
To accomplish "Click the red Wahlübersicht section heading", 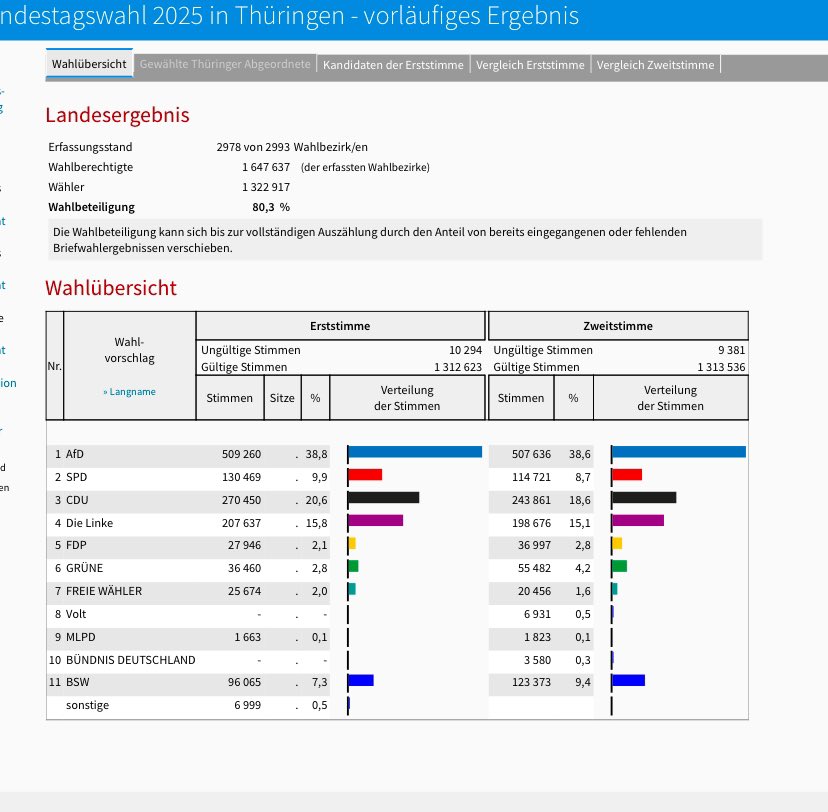I will (111, 288).
